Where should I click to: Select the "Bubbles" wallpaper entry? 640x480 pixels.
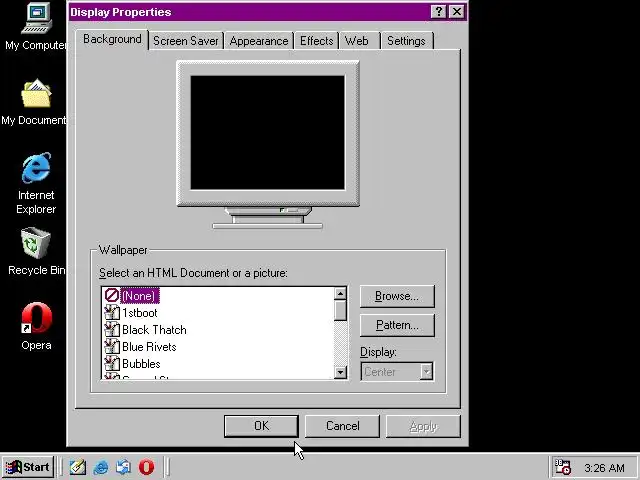(141, 364)
